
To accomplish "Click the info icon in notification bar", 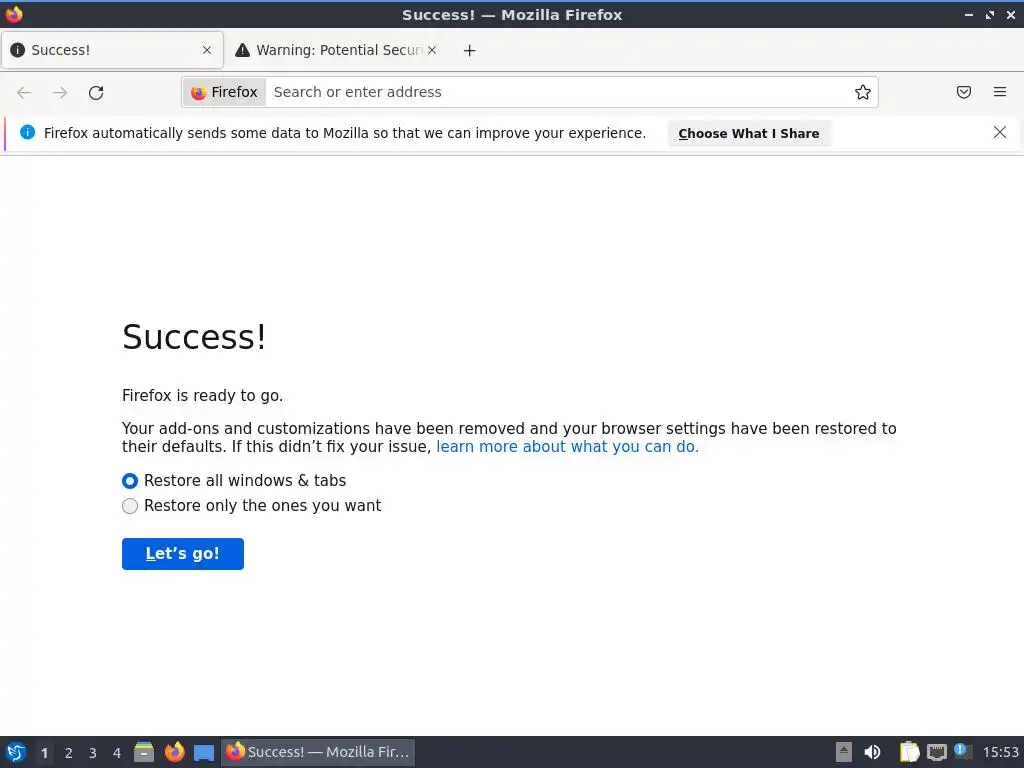I will [27, 133].
